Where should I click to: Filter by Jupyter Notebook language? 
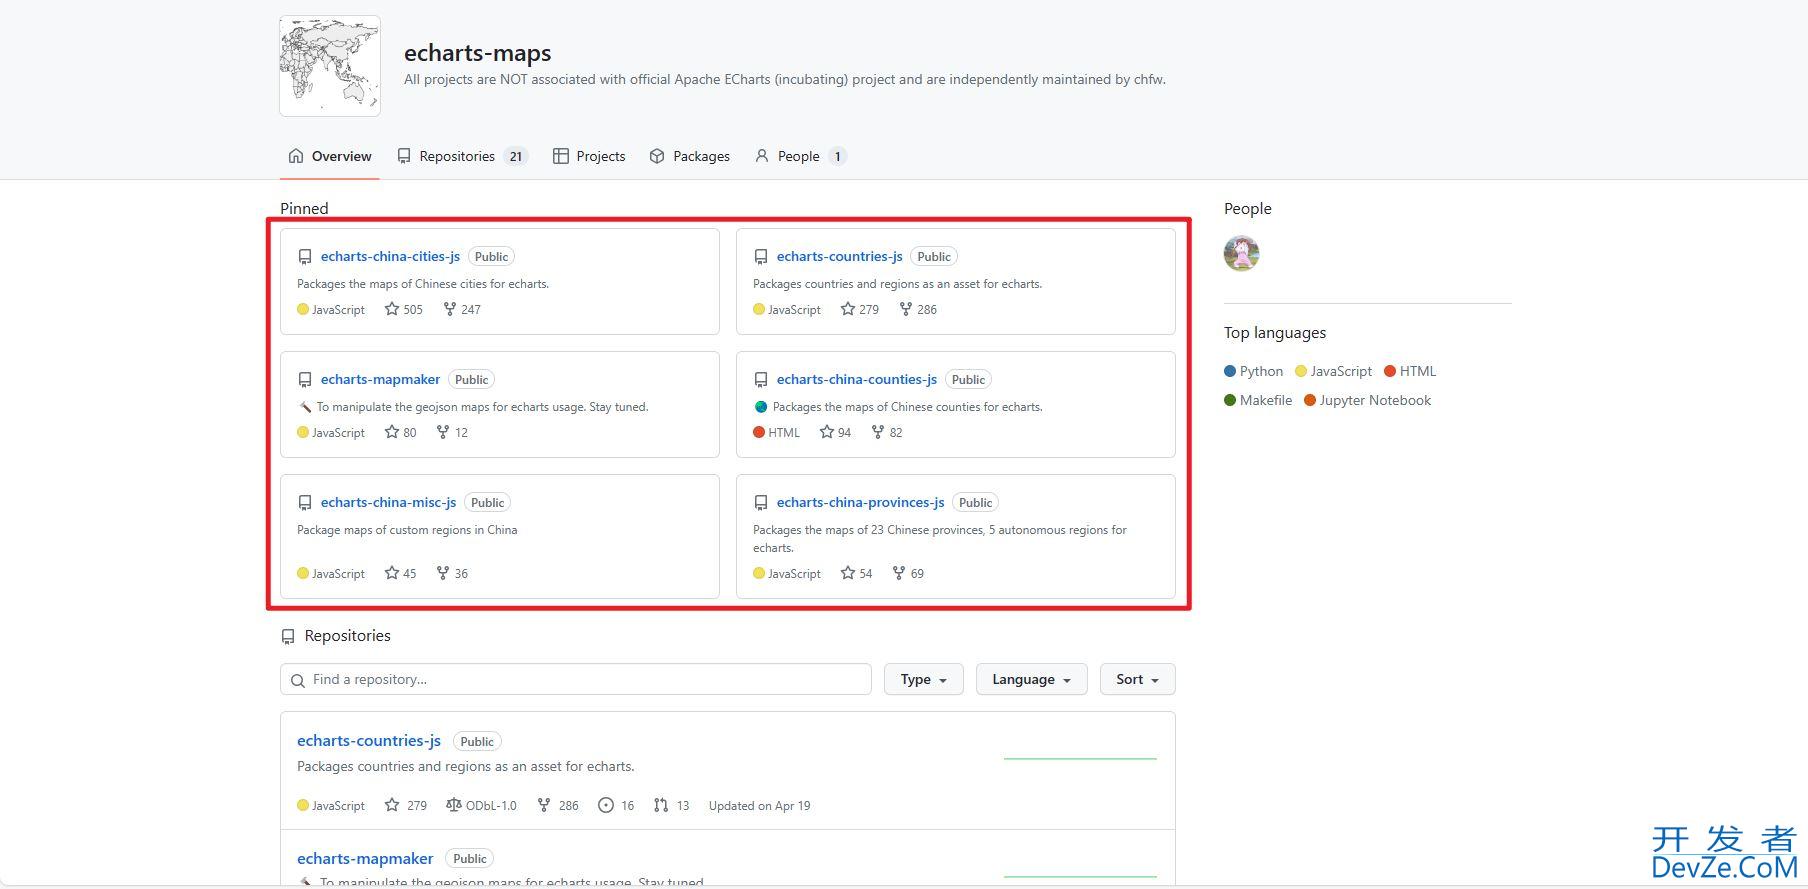(1367, 400)
